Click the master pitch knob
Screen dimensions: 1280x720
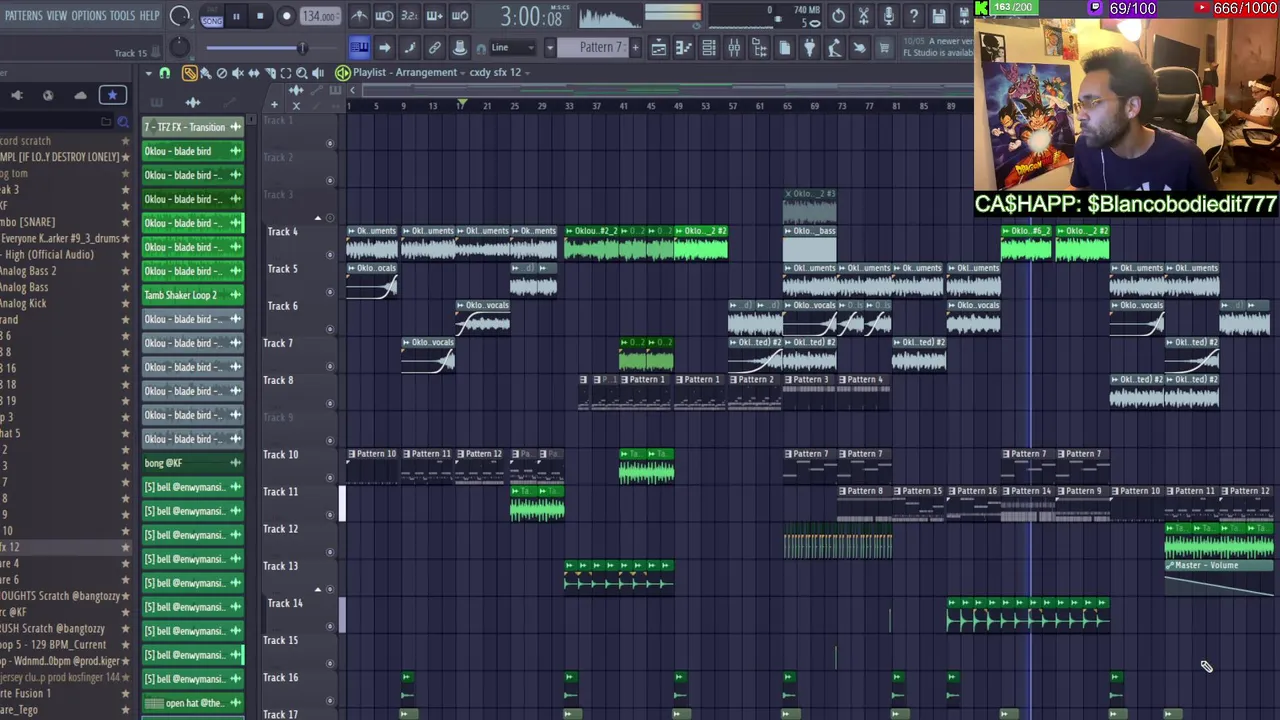coord(178,47)
